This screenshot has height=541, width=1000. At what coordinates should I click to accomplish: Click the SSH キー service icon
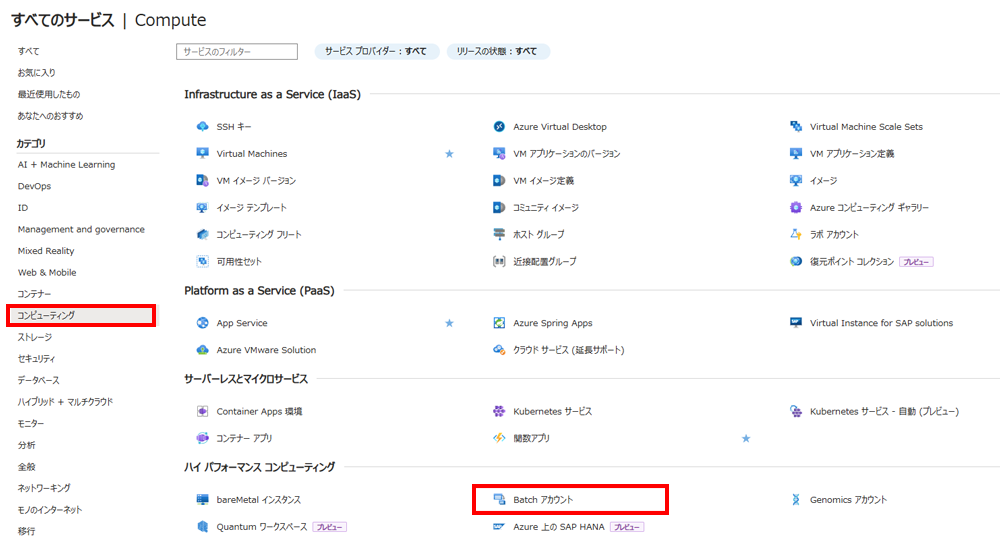click(x=202, y=126)
